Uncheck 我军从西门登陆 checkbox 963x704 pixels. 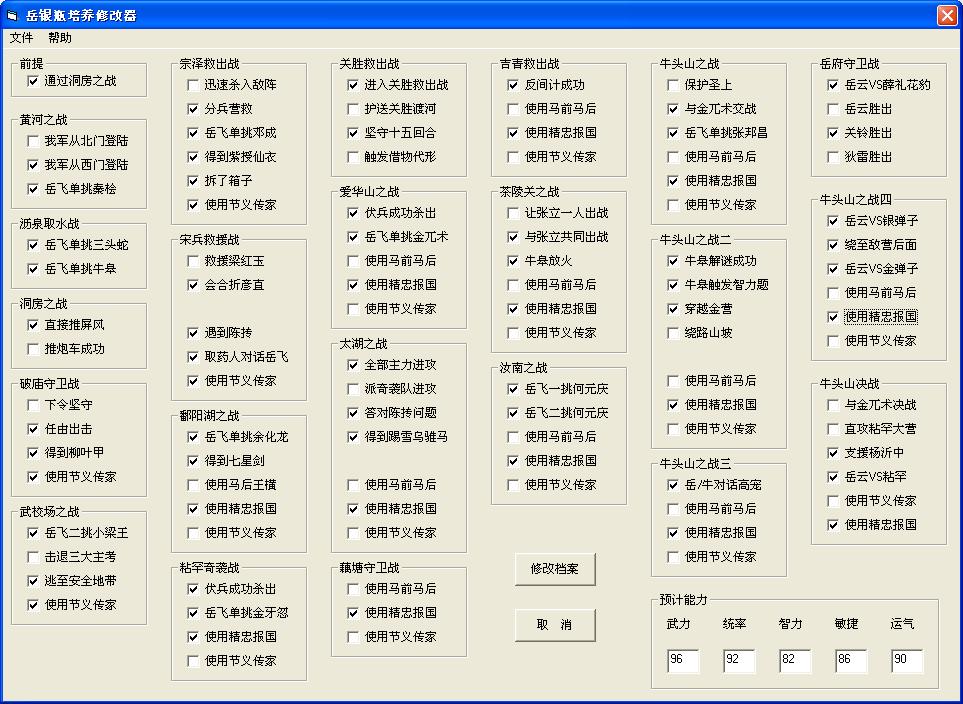point(33,165)
